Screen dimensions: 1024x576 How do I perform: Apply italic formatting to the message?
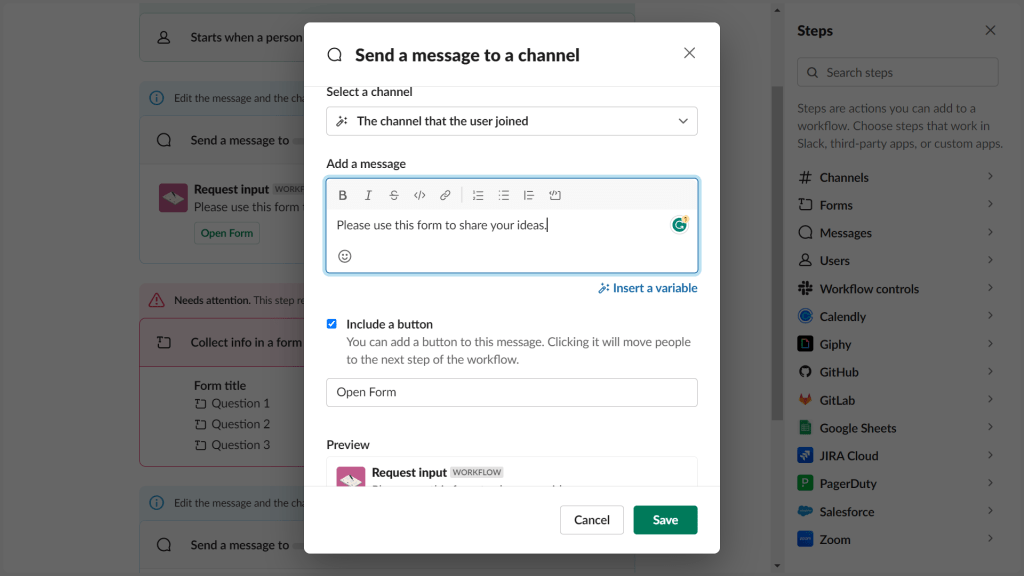(x=368, y=195)
